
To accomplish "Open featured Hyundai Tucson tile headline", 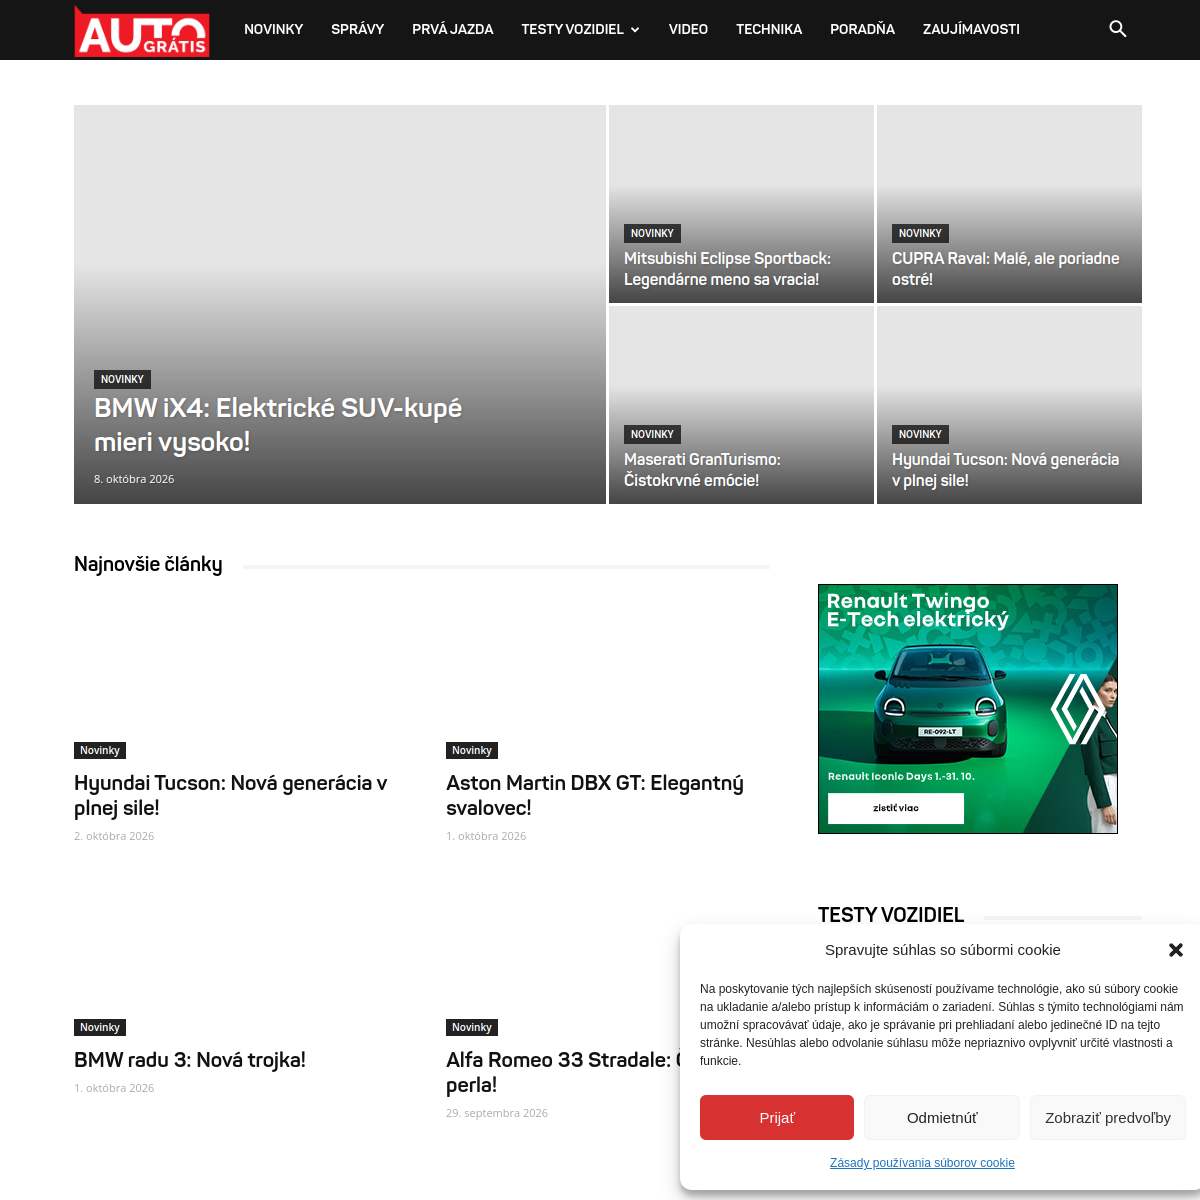I will [1005, 470].
